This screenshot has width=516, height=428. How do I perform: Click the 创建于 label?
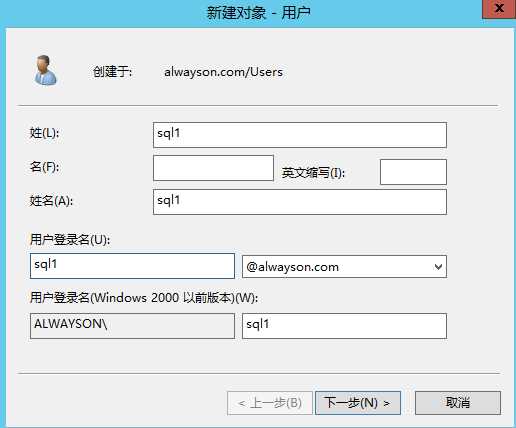[112, 72]
